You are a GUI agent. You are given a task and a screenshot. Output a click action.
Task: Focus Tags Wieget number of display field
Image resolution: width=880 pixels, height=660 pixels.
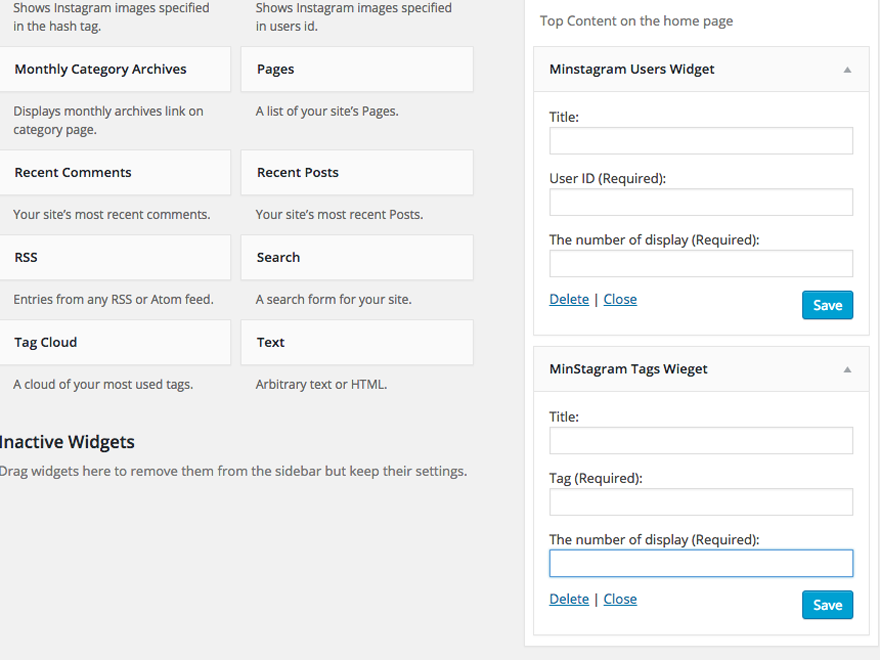click(701, 563)
